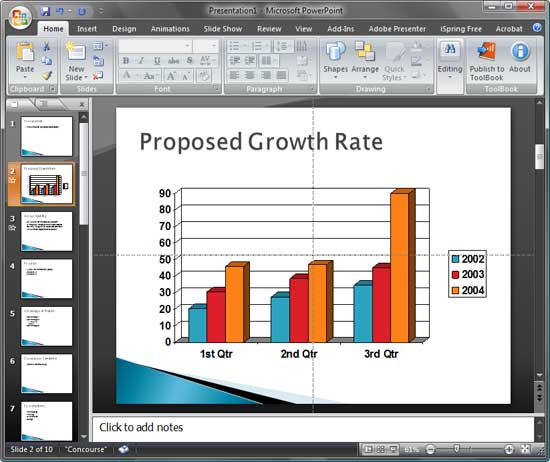Open the slide Layout dropdown
The image size is (550, 462).
point(101,46)
